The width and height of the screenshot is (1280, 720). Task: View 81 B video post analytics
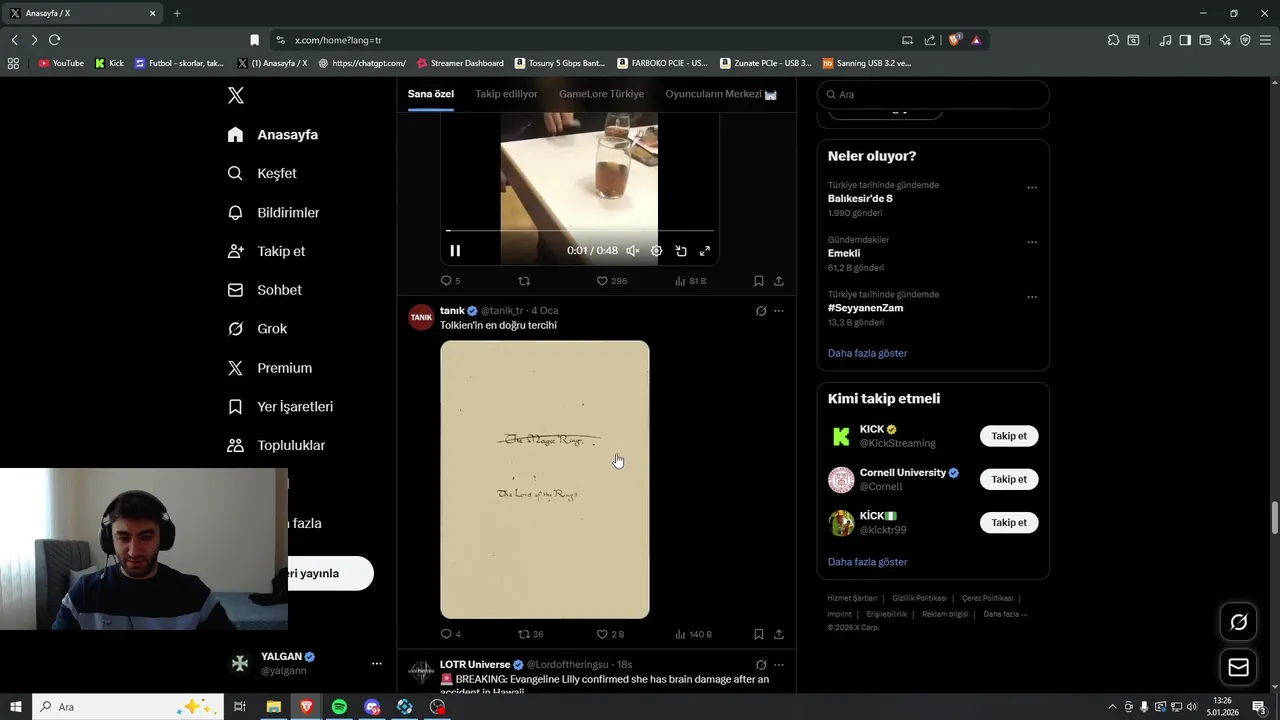[x=691, y=281]
